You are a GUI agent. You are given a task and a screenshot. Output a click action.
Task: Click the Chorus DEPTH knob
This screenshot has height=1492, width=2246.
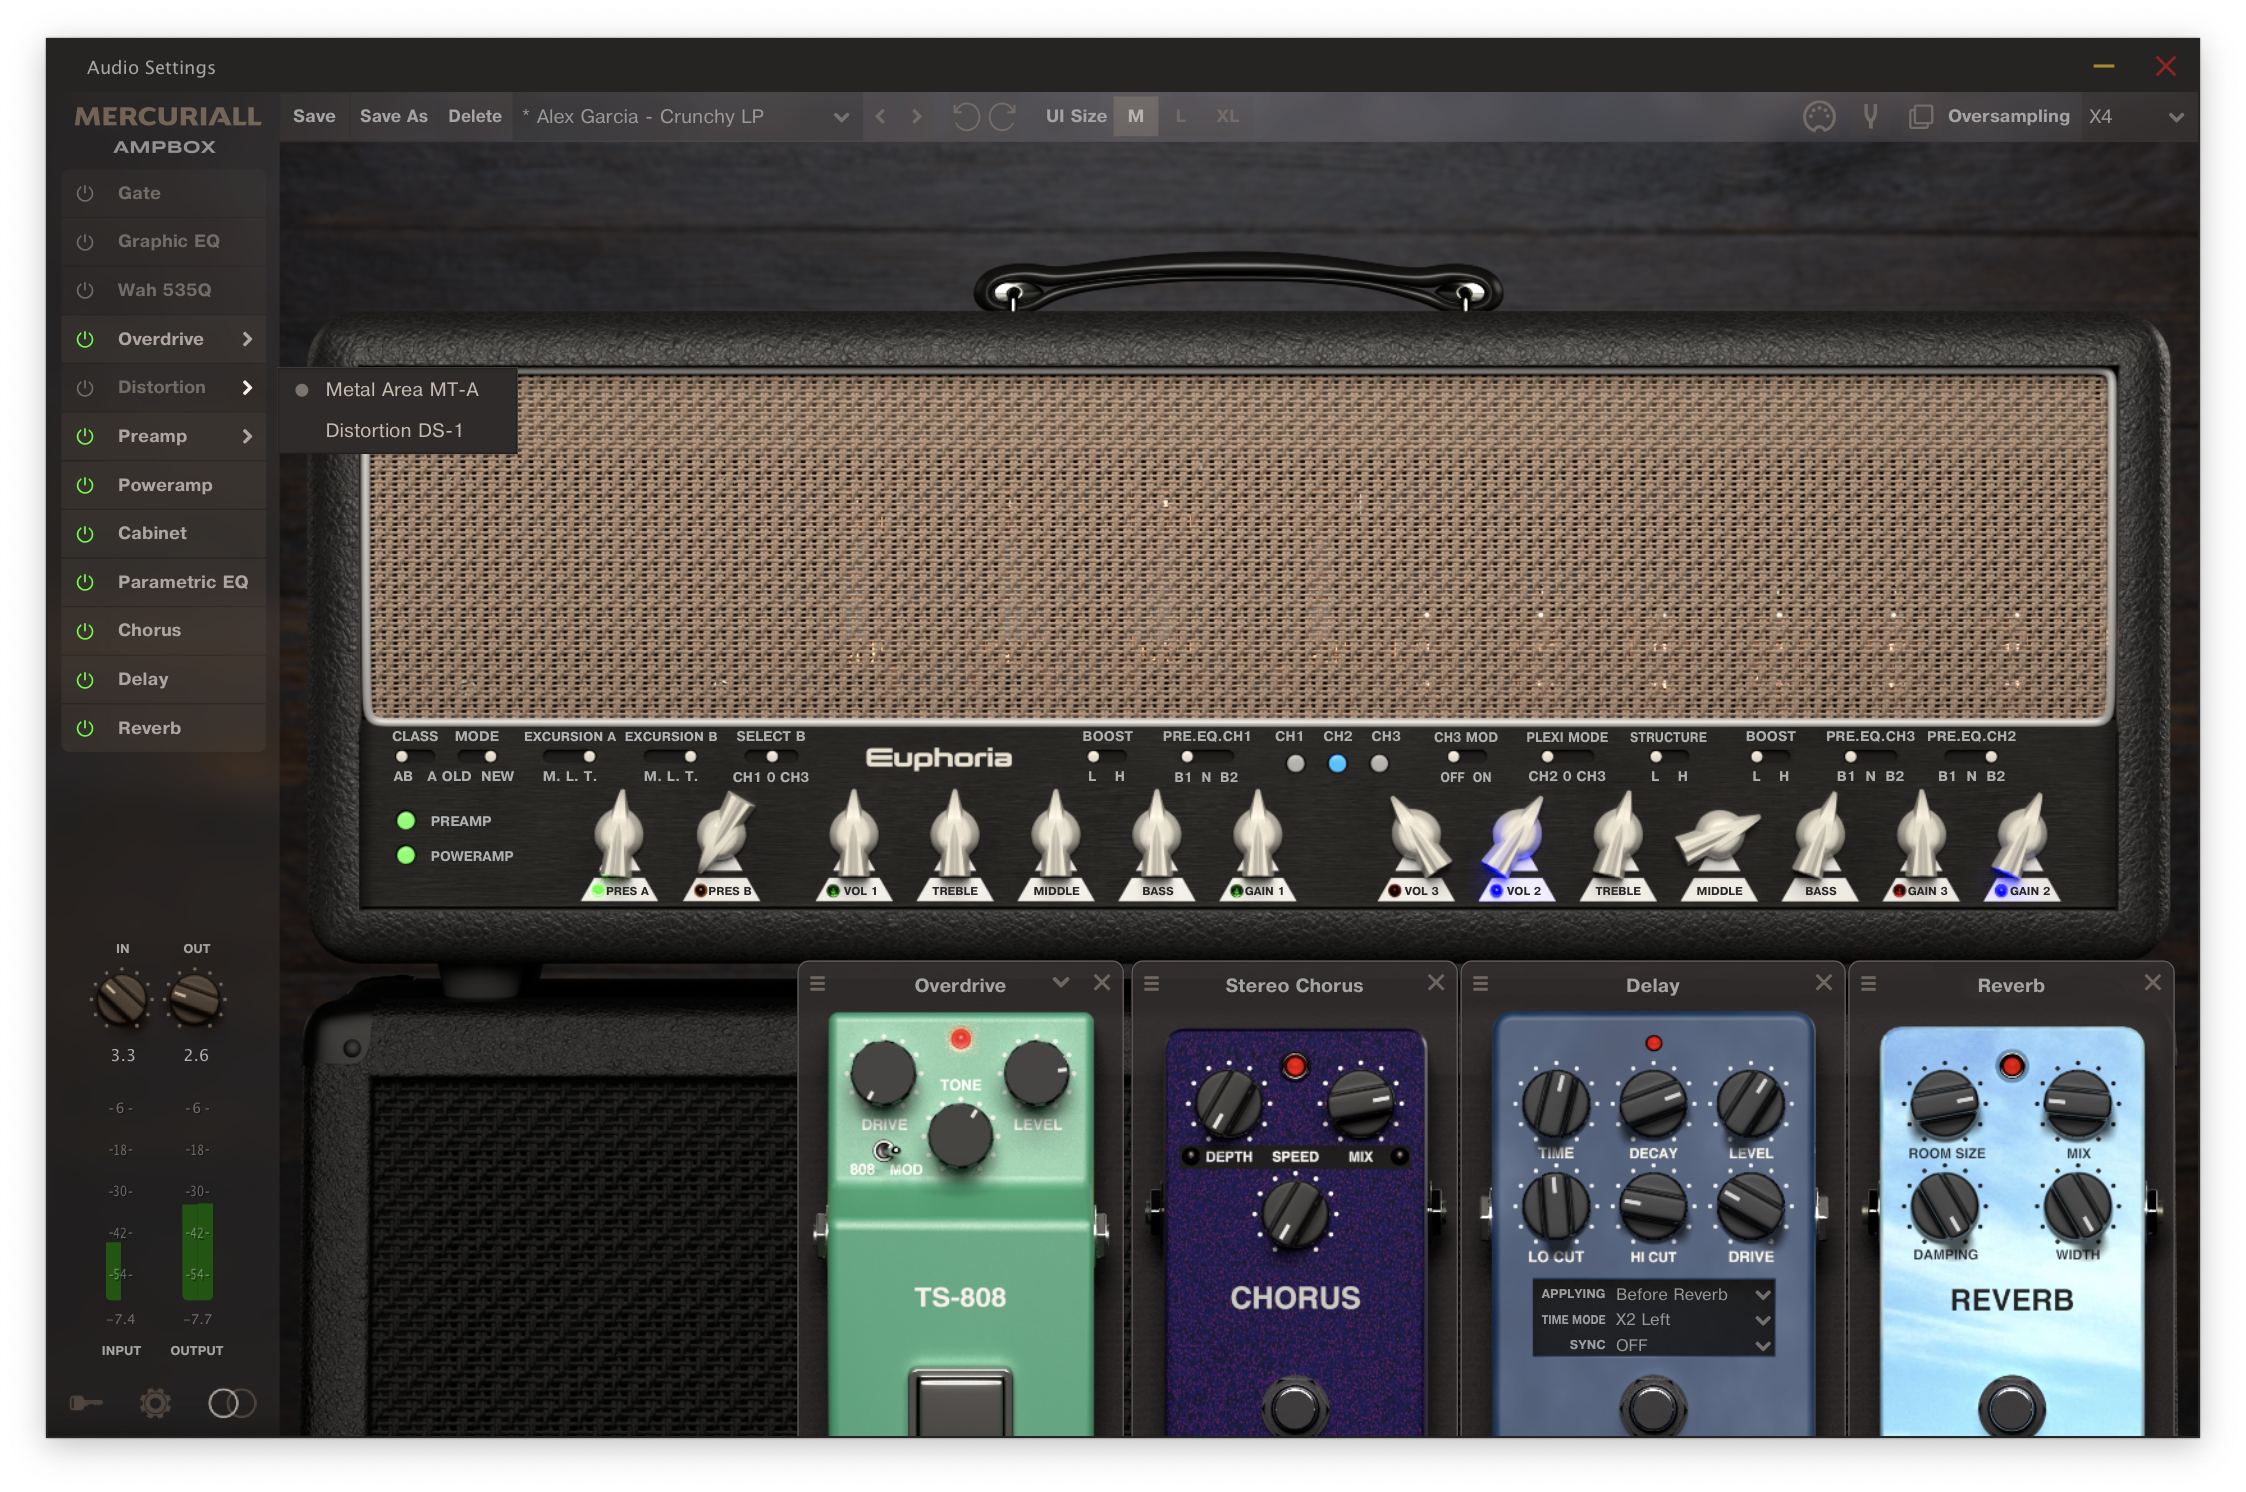pos(1228,1103)
